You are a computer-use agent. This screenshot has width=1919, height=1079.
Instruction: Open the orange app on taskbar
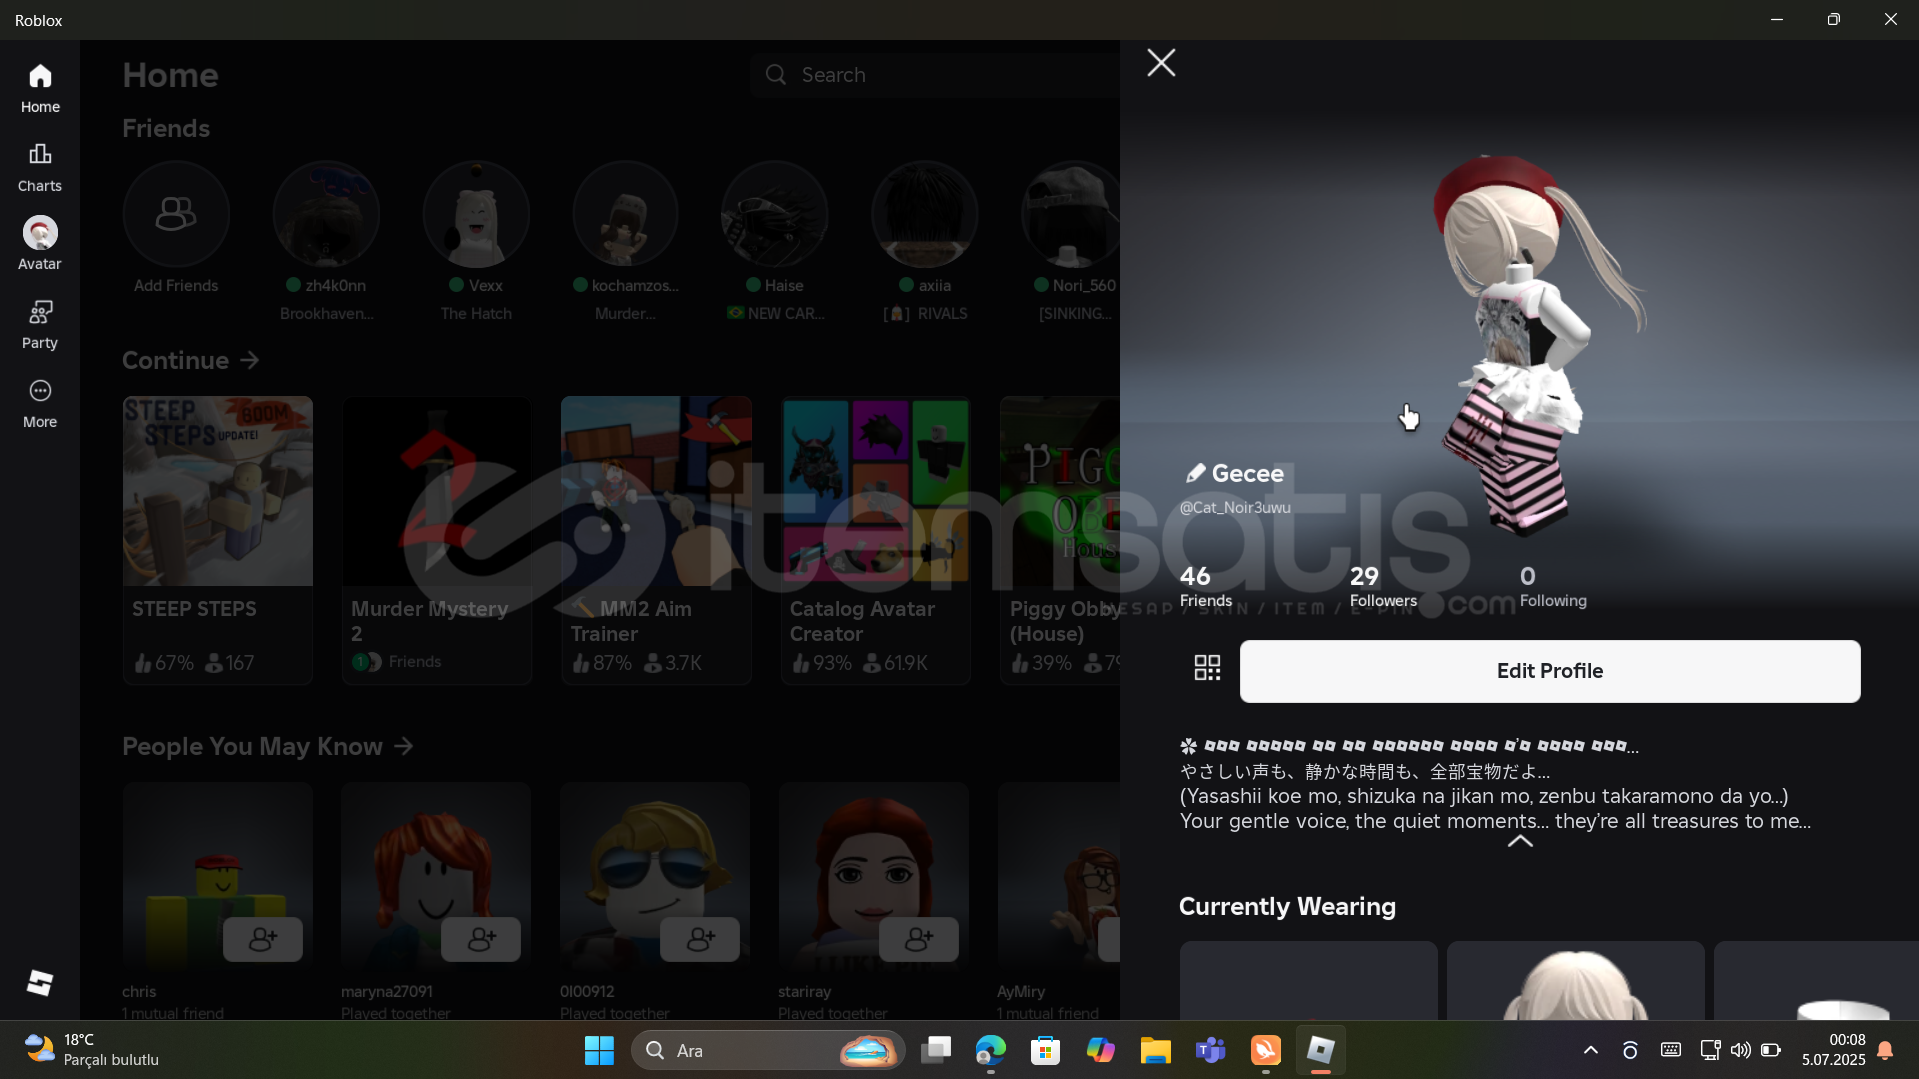1266,1050
